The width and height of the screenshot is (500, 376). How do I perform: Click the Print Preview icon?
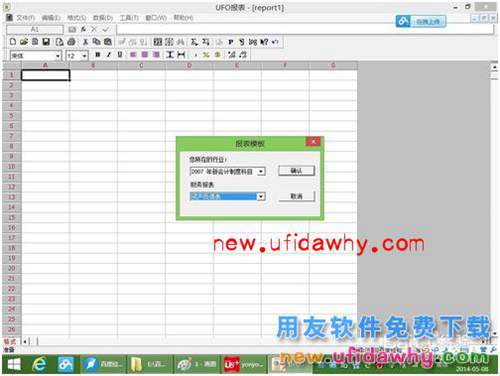click(59, 42)
